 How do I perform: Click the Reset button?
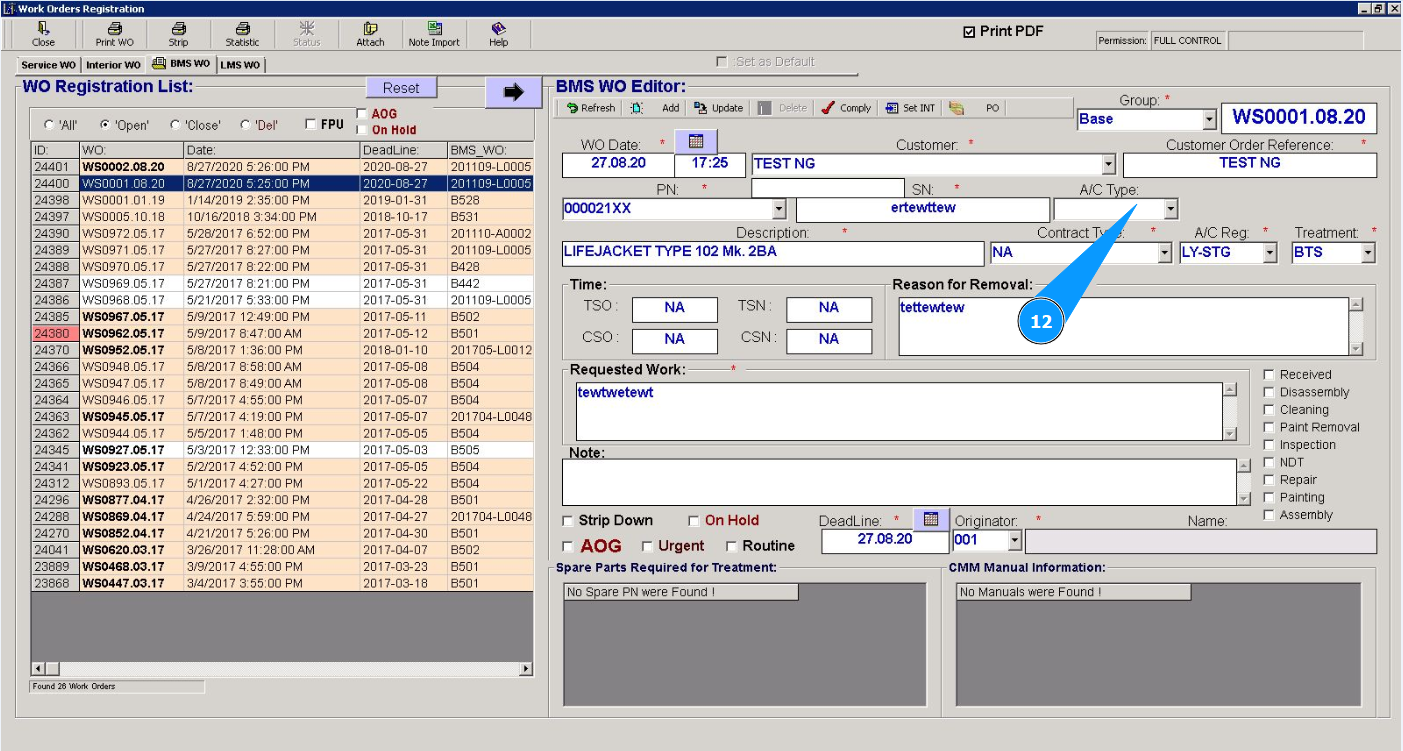pyautogui.click(x=401, y=88)
